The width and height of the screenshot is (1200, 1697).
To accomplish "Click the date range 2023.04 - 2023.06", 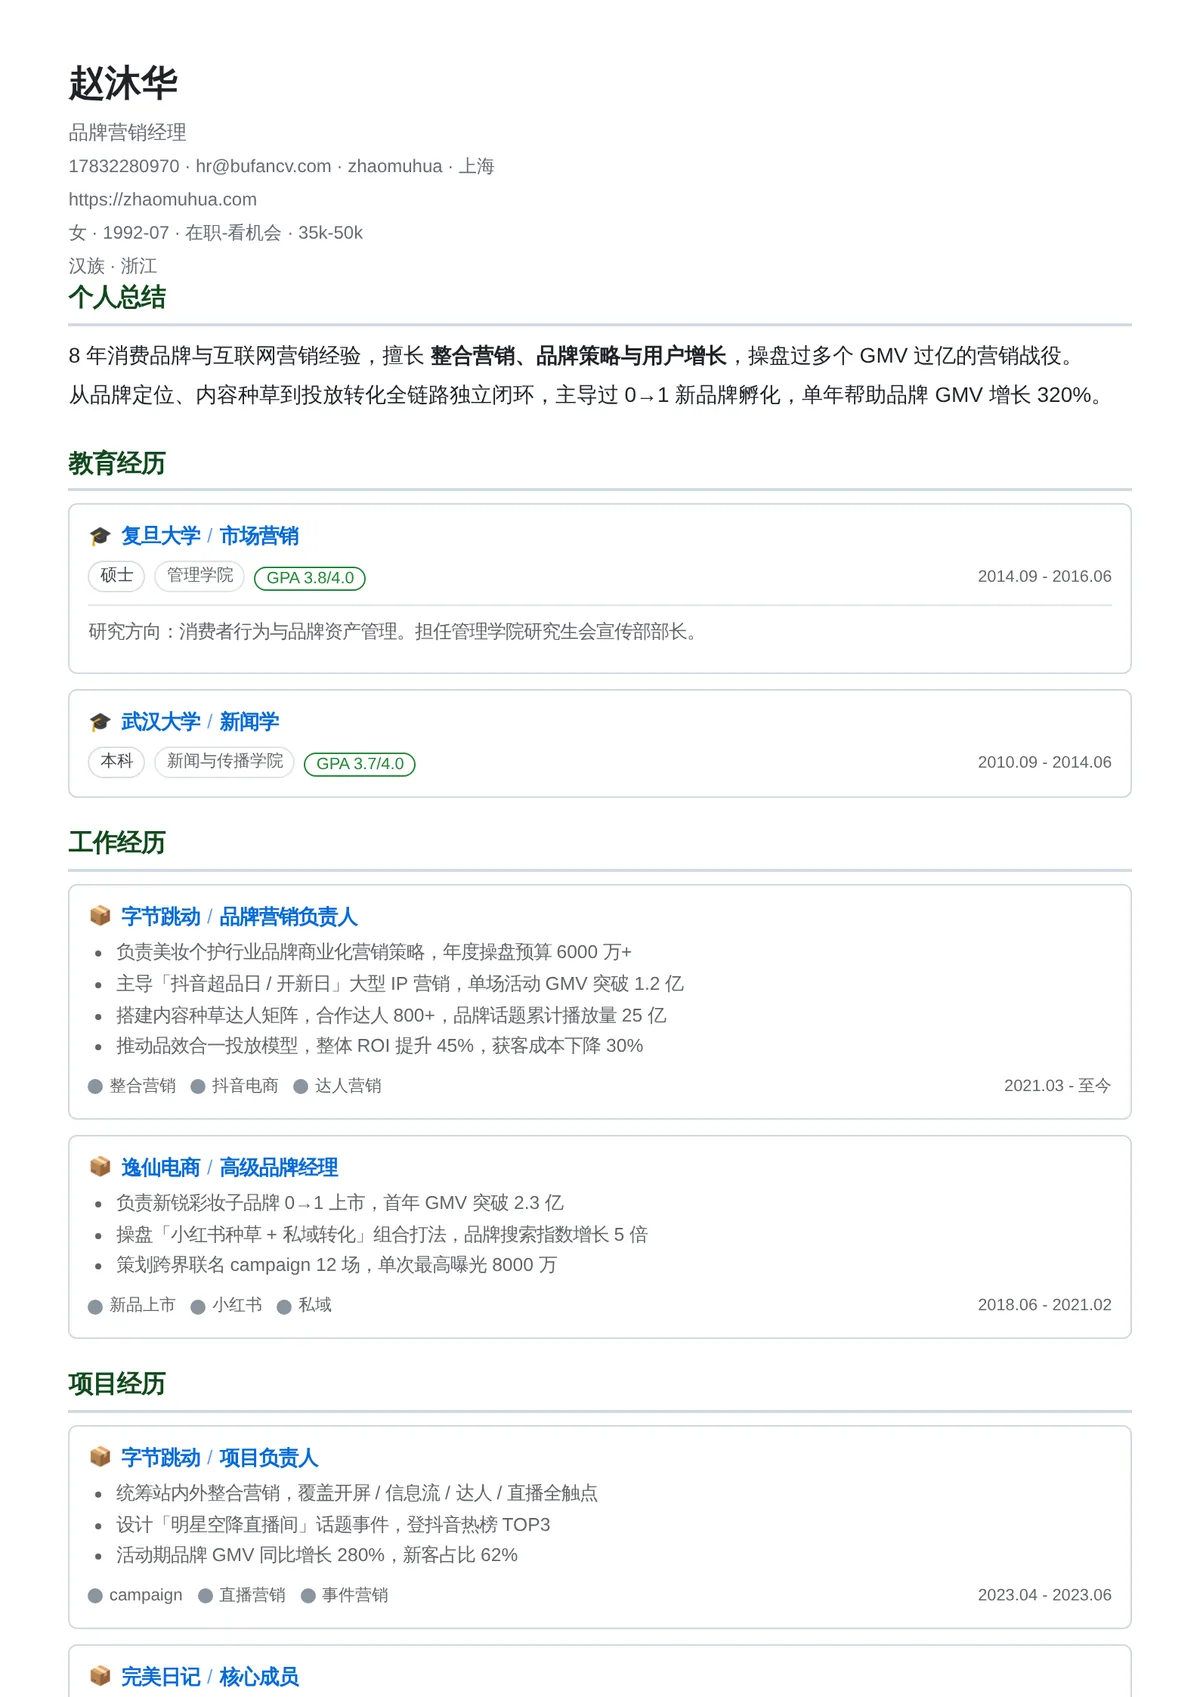I will tap(1044, 1595).
